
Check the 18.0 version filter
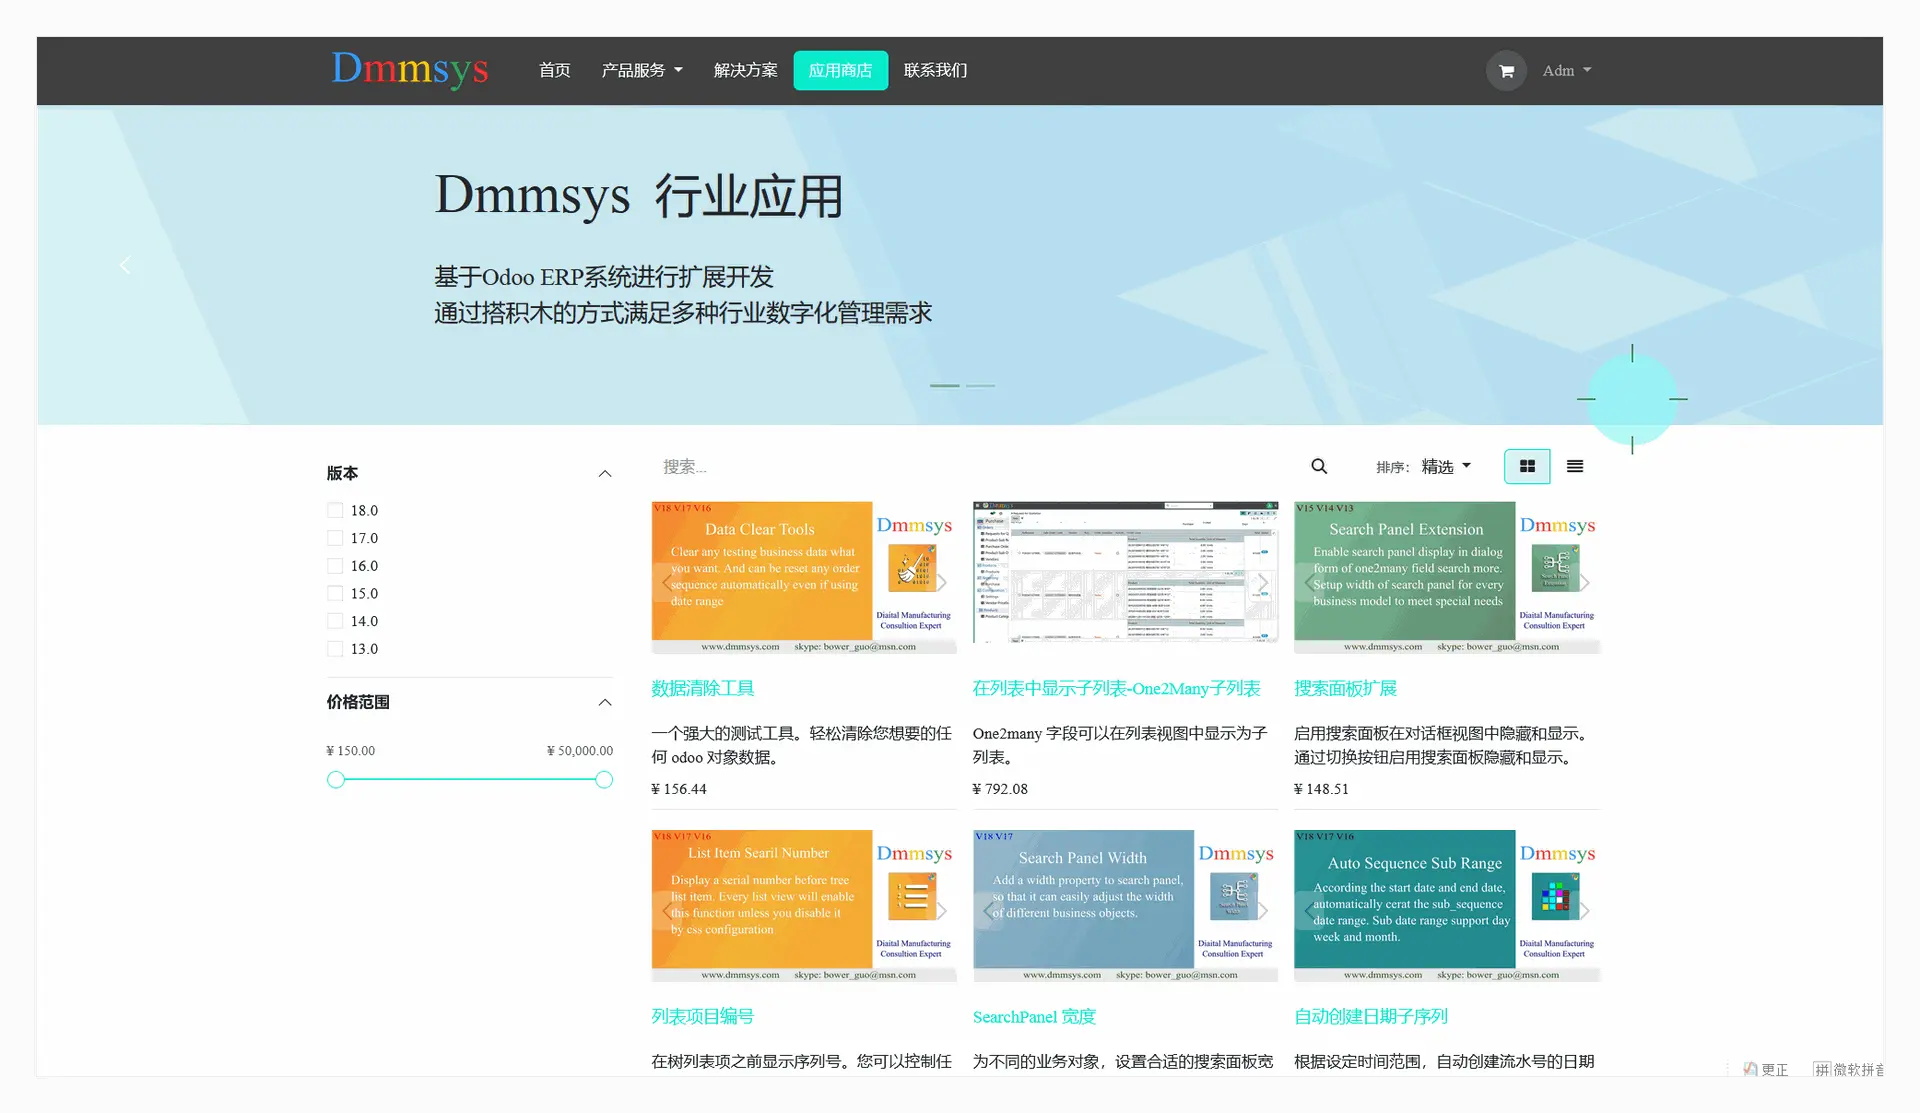pos(335,511)
